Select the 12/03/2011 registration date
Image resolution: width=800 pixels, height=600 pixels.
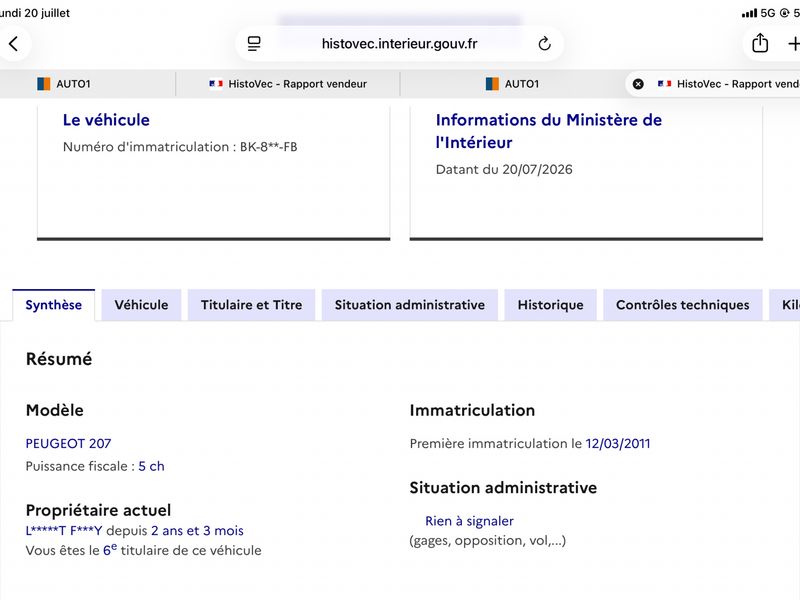pos(618,443)
